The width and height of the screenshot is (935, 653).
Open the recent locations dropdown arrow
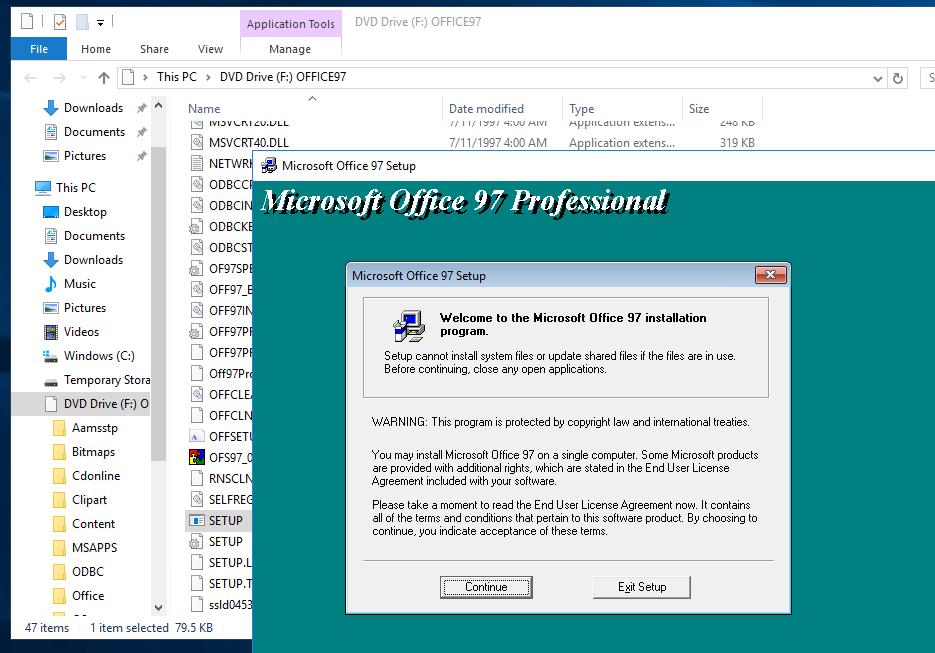[83, 78]
